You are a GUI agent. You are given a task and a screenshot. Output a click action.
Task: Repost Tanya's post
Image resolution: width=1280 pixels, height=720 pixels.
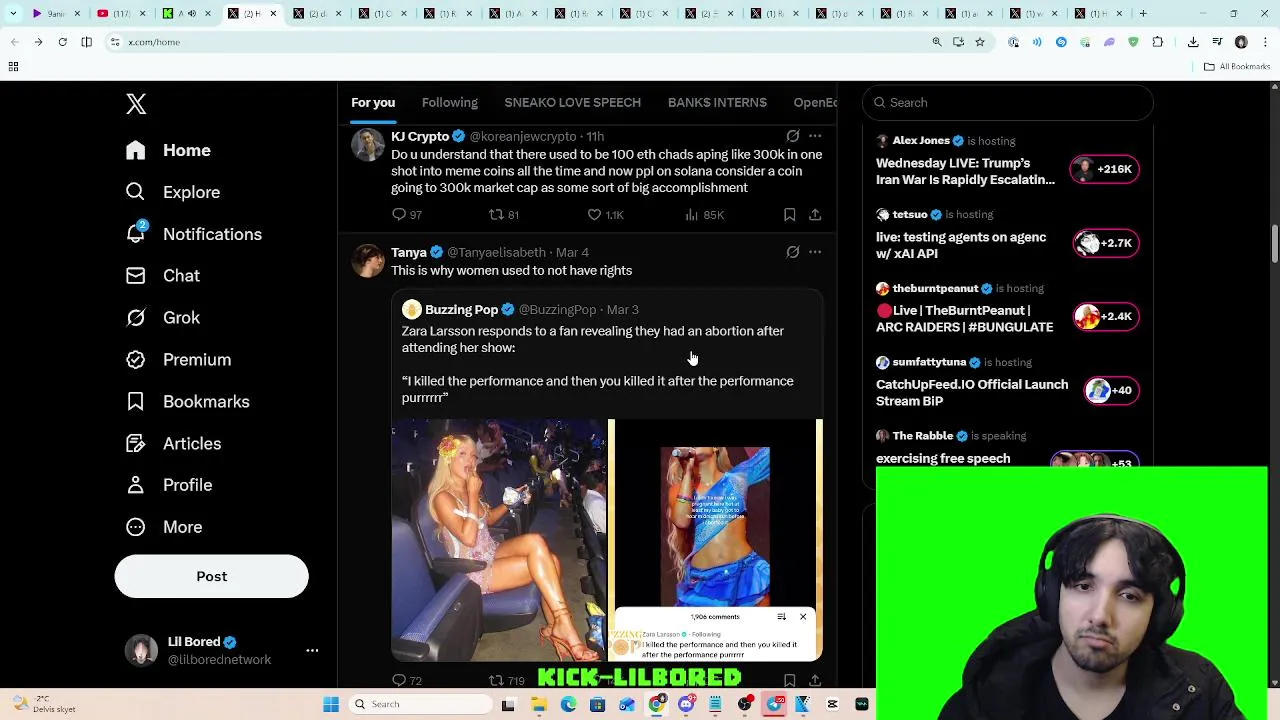click(x=505, y=681)
